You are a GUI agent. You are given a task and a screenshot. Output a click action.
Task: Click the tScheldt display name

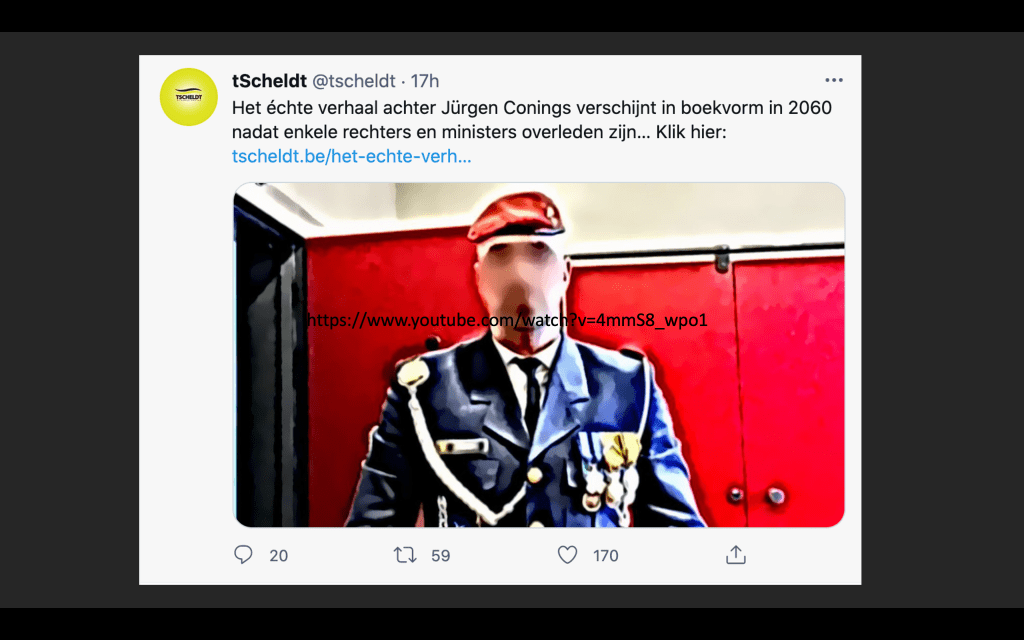(x=269, y=81)
